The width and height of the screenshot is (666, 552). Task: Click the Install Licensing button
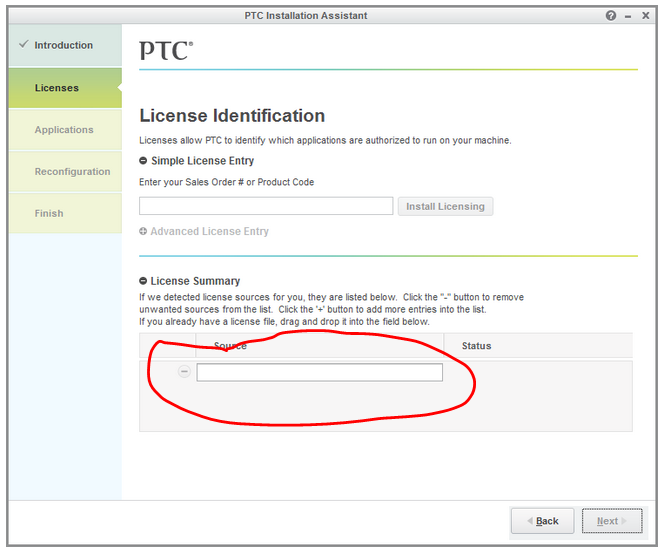click(445, 206)
